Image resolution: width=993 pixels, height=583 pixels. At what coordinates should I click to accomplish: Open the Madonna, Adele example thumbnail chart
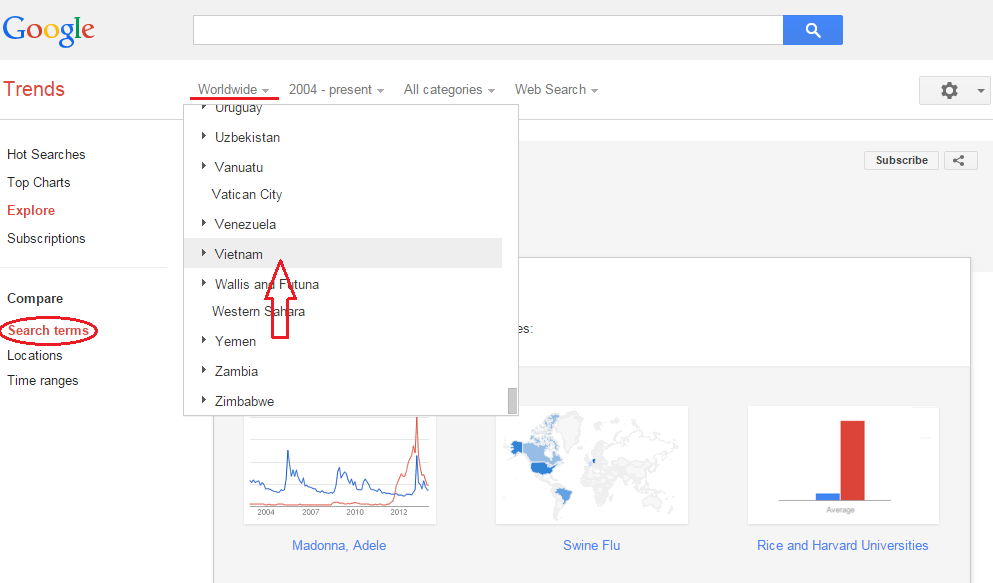click(x=339, y=465)
